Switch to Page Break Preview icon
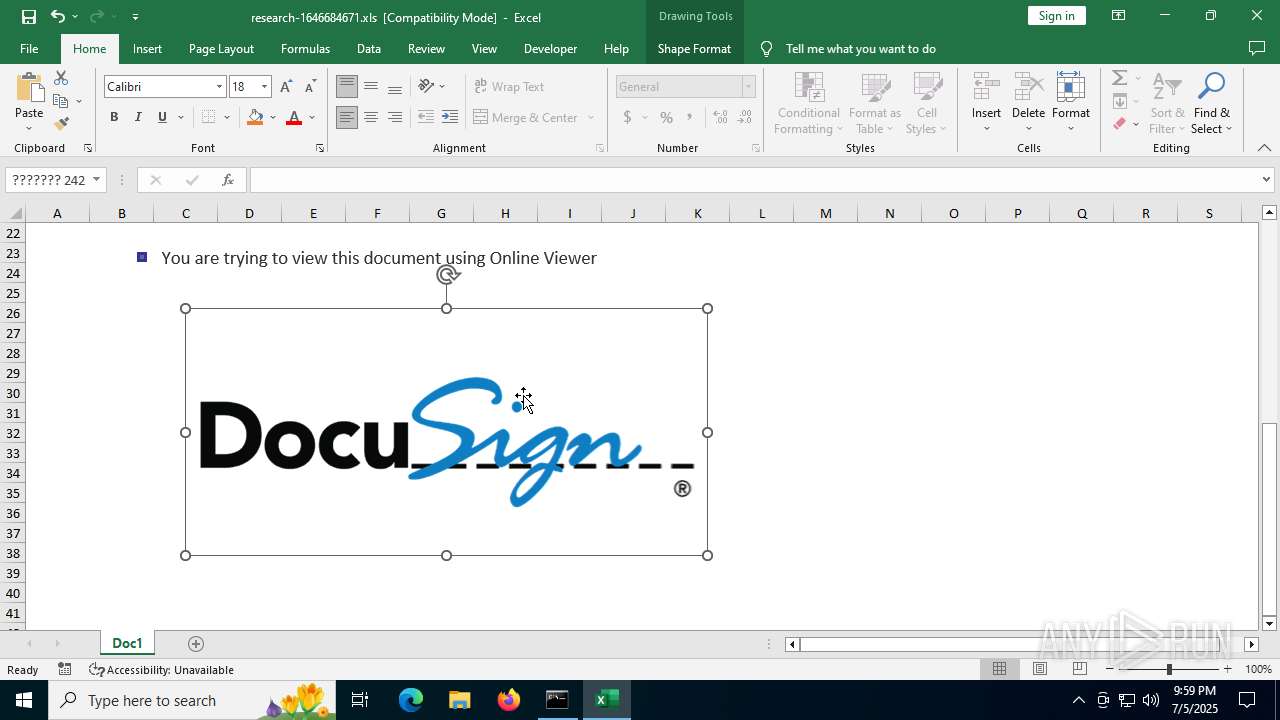 click(1080, 669)
